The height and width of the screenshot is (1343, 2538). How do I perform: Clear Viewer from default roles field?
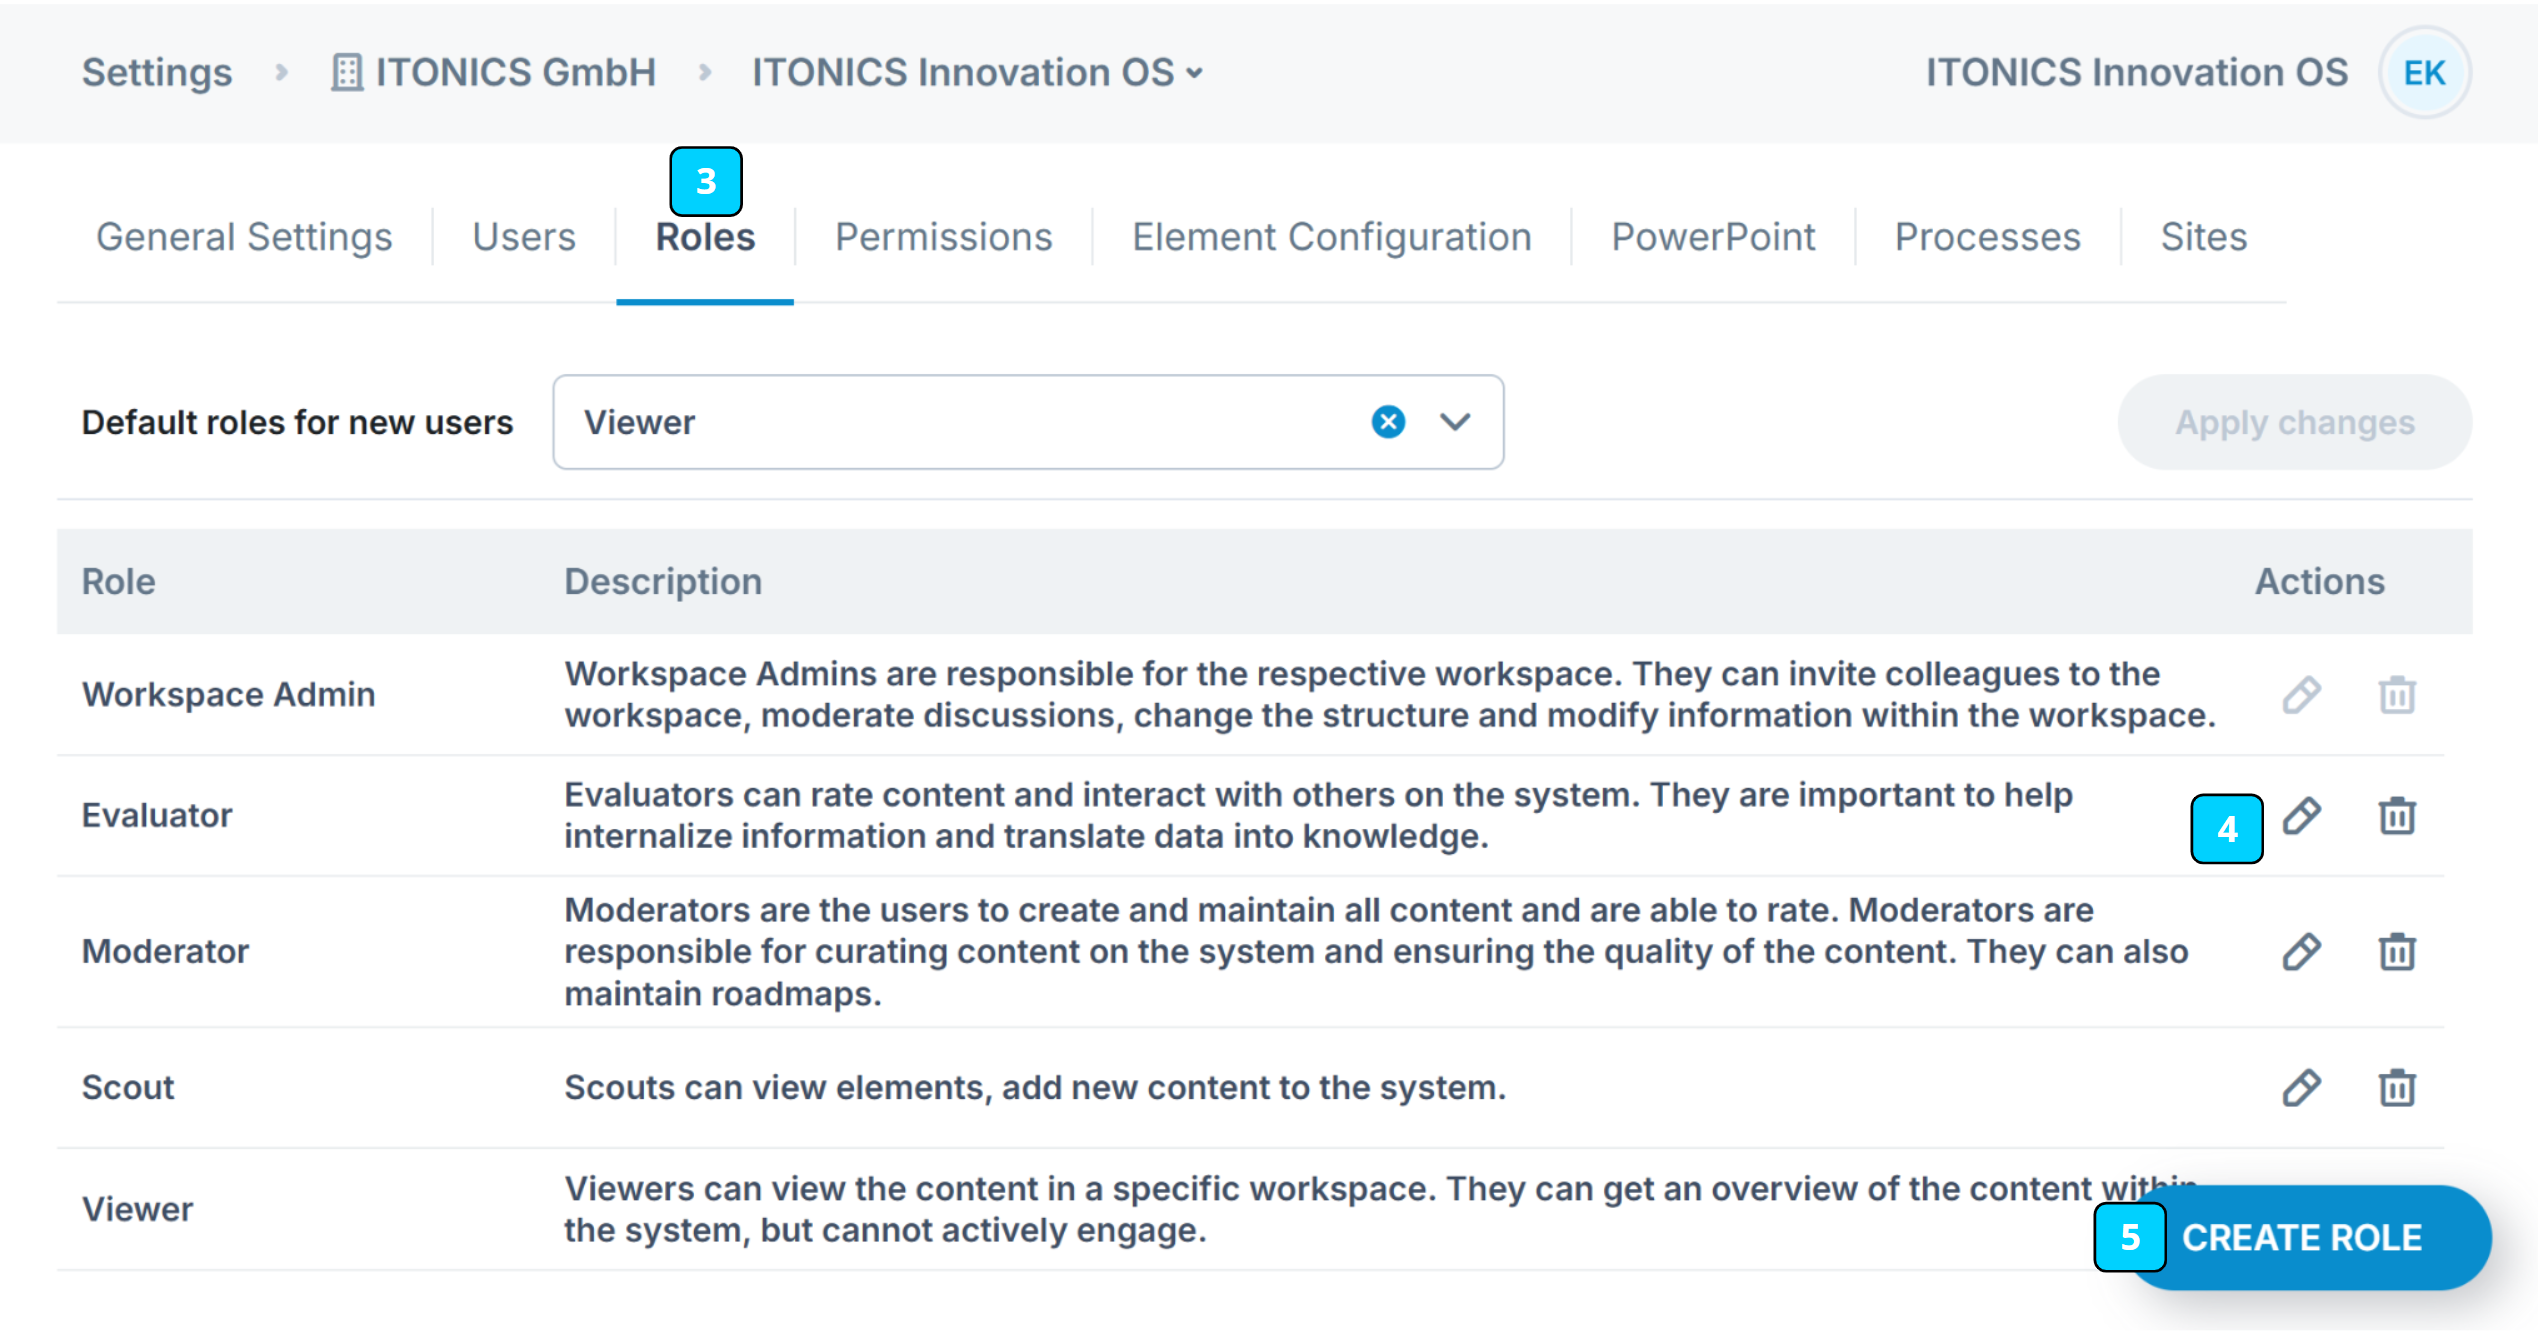tap(1387, 422)
